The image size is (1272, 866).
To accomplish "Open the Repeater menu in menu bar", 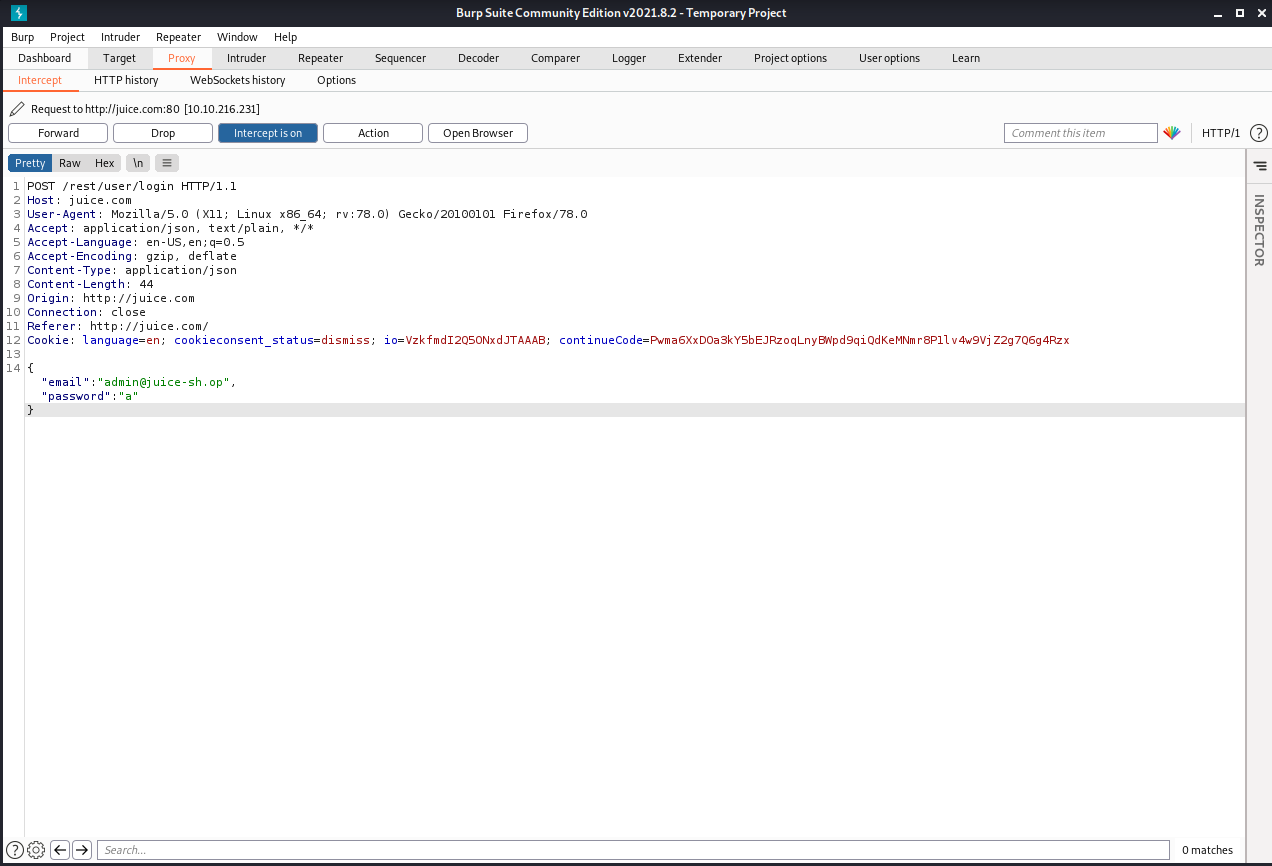I will pos(178,37).
